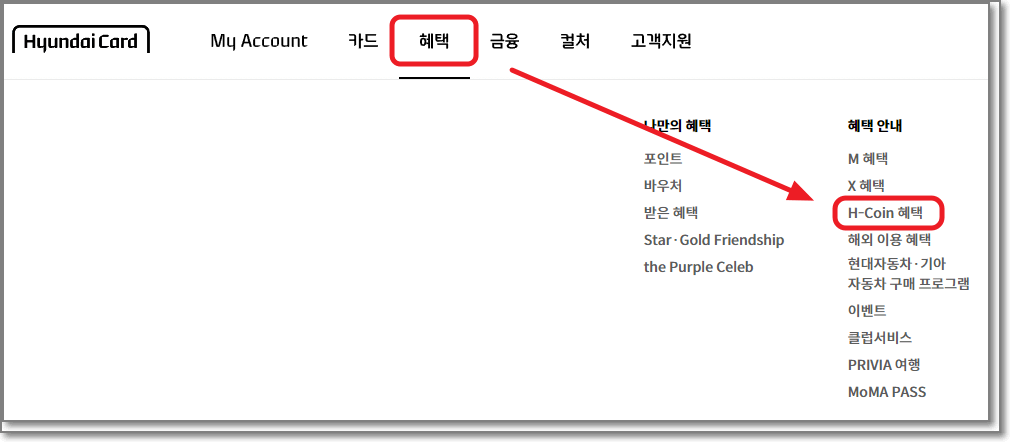1010x442 pixels.
Task: Open the M 혜택 link
Action: [x=868, y=159]
